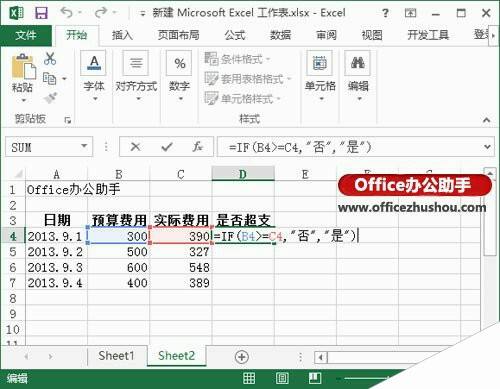Image resolution: width=500 pixels, height=389 pixels.
Task: Switch to Normal view icon in status bar
Action: point(249,378)
